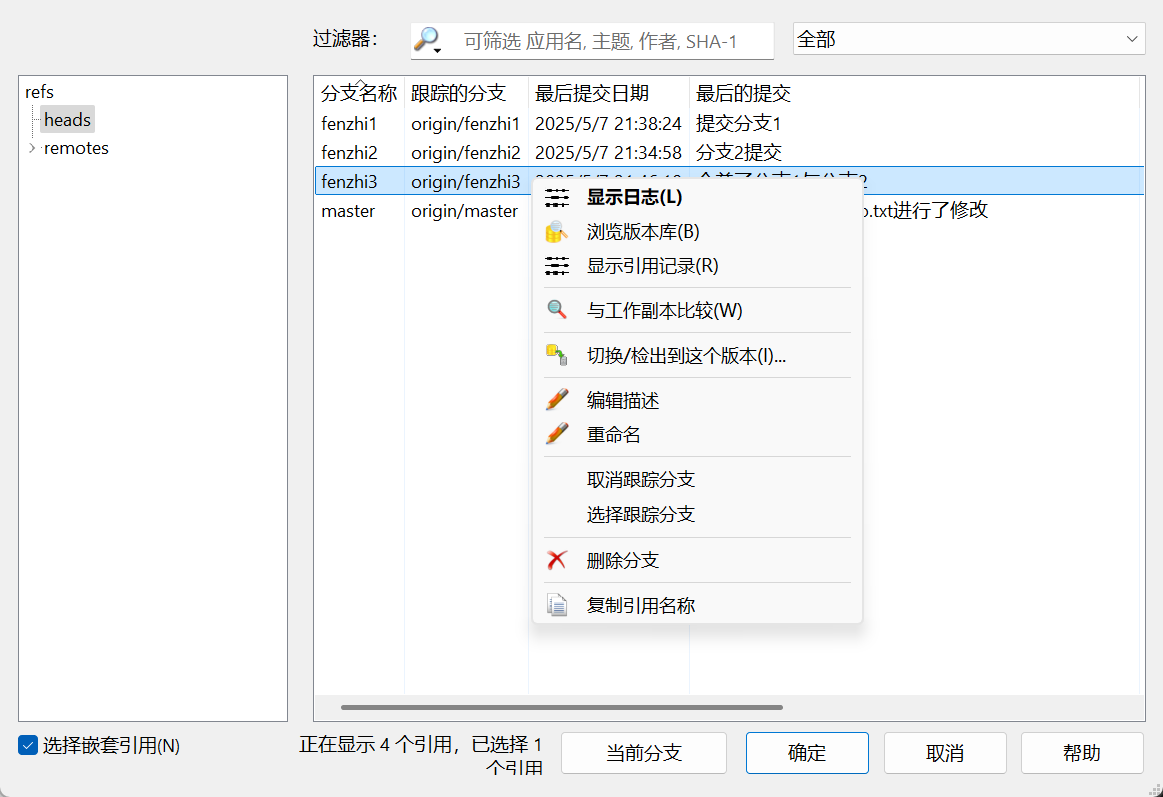Click the 当前分支 button
1163x797 pixels.
(x=643, y=753)
